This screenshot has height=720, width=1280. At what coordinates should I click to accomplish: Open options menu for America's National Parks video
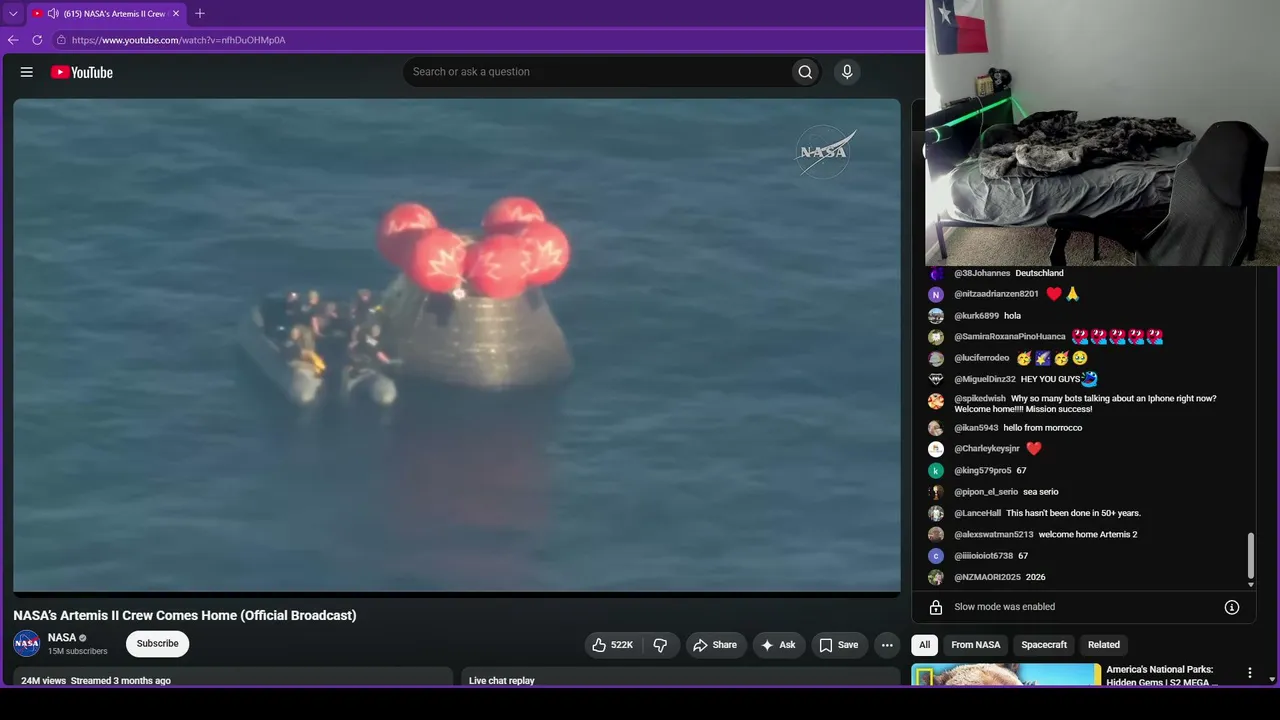(1249, 673)
